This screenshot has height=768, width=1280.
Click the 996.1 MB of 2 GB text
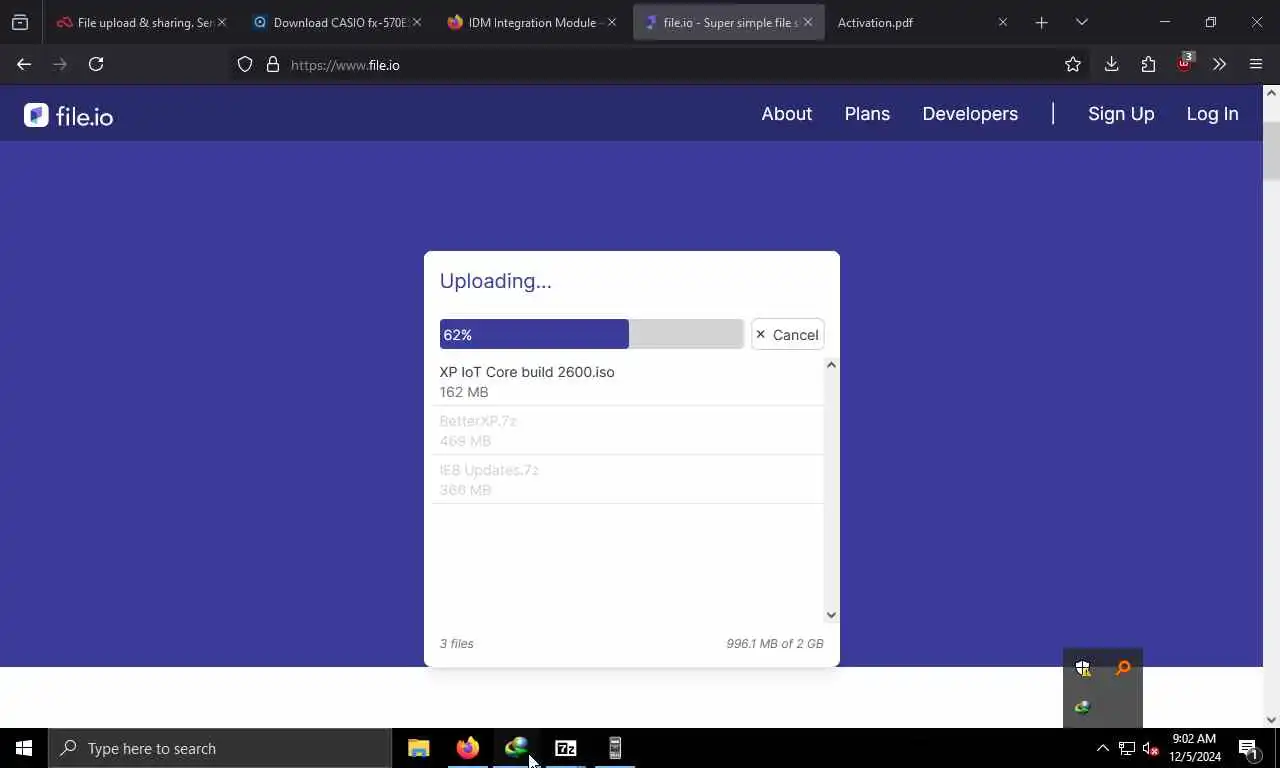coord(775,643)
